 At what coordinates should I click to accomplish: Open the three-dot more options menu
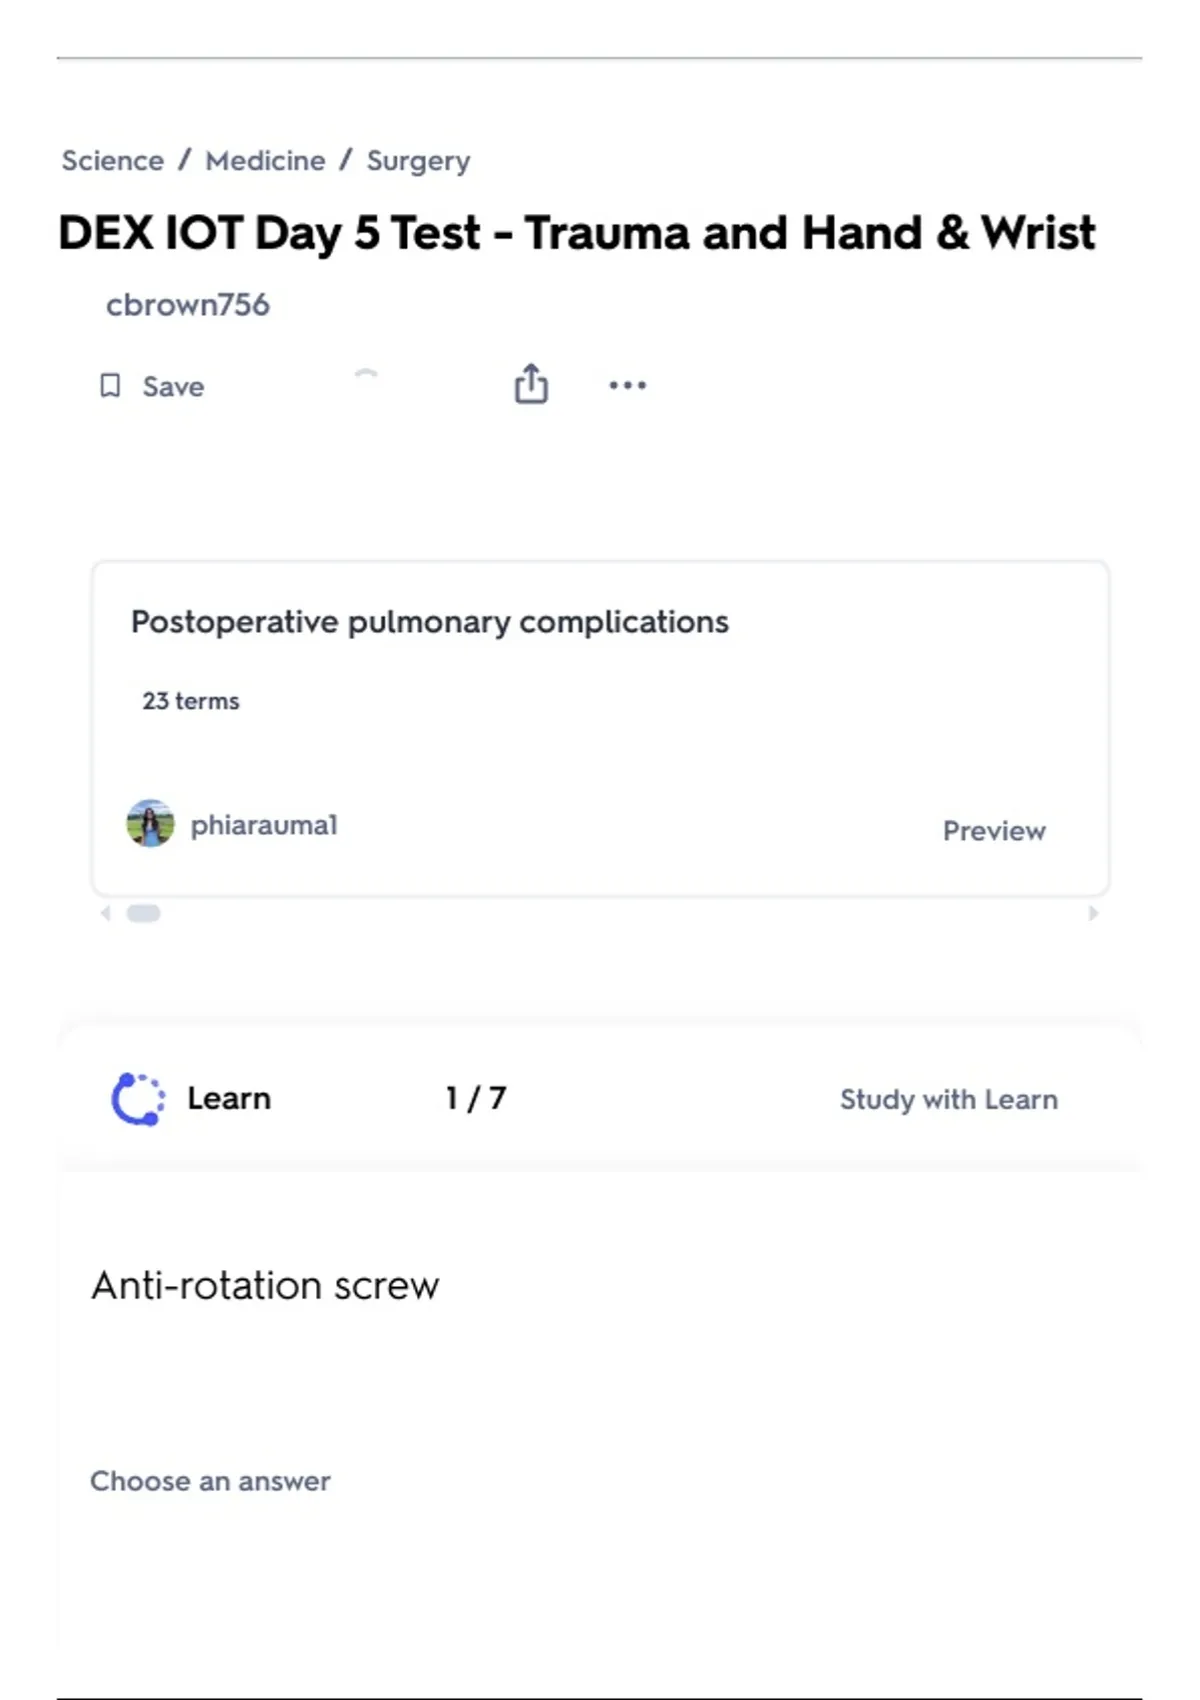pyautogui.click(x=628, y=385)
